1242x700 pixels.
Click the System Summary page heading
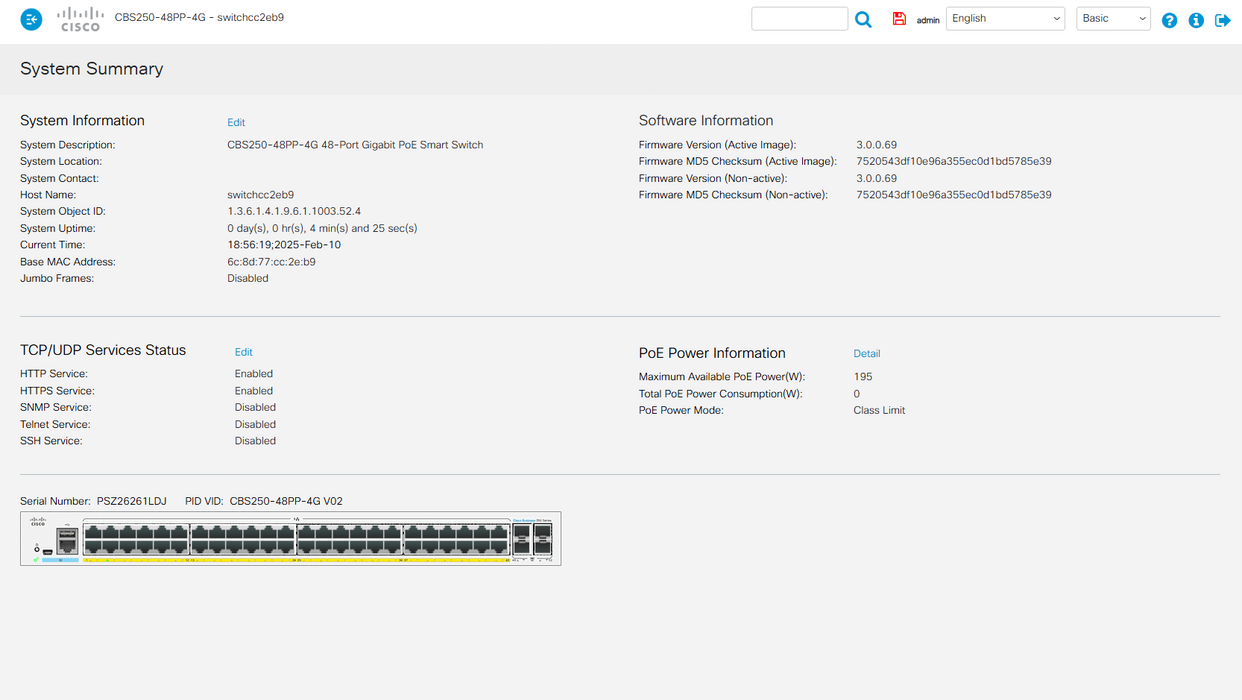92,69
